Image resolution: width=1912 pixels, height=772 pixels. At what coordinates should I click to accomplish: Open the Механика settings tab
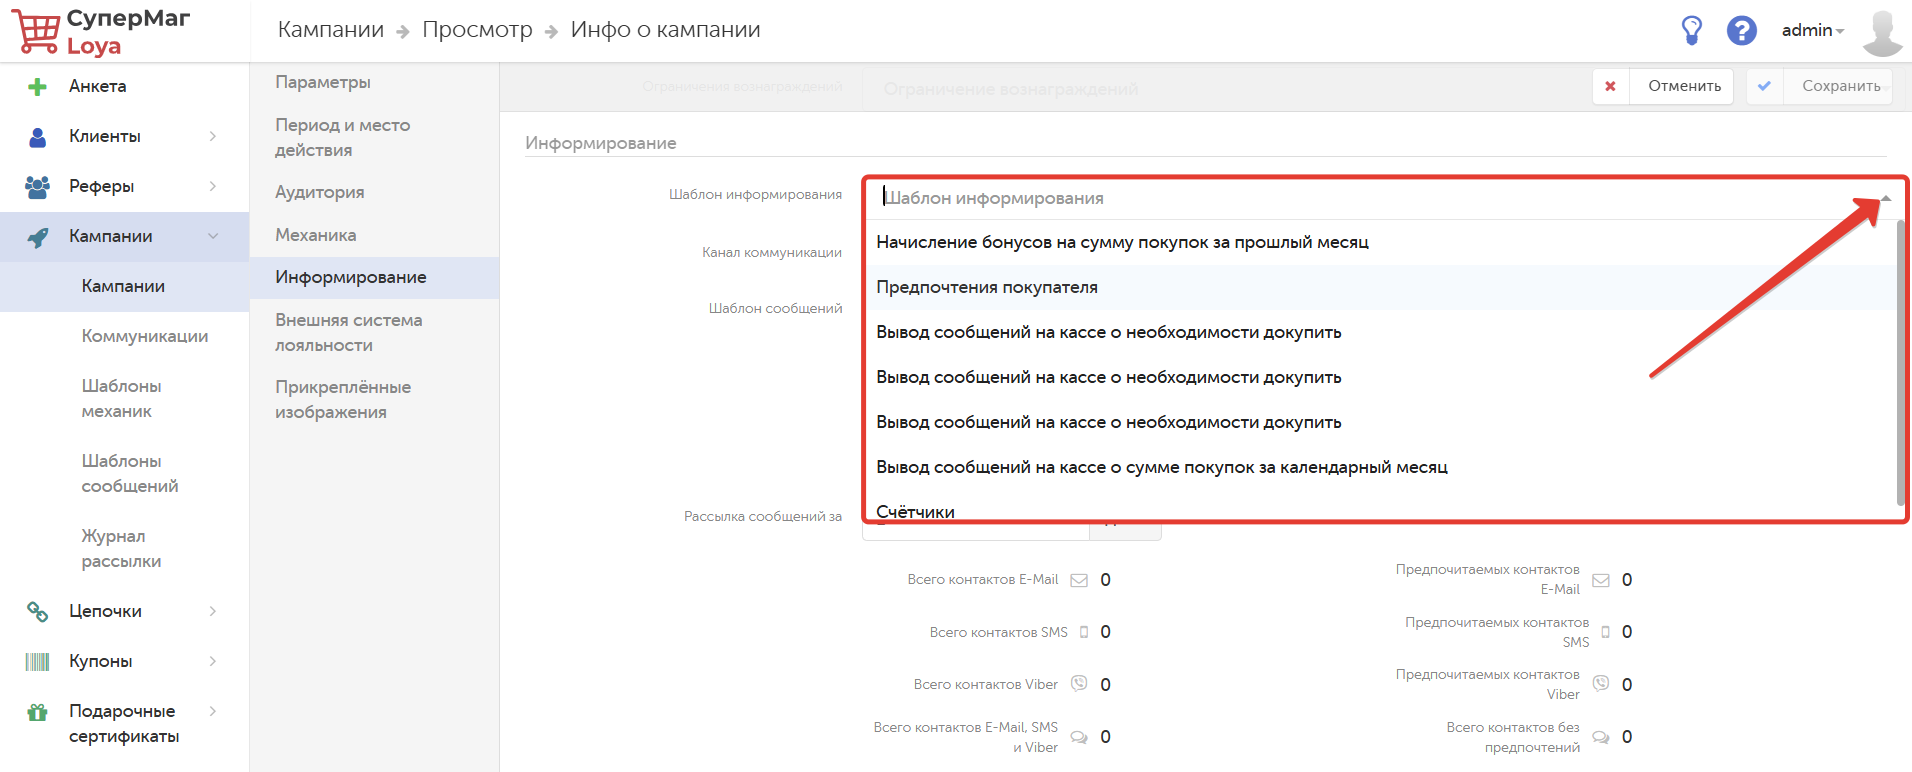pos(316,235)
